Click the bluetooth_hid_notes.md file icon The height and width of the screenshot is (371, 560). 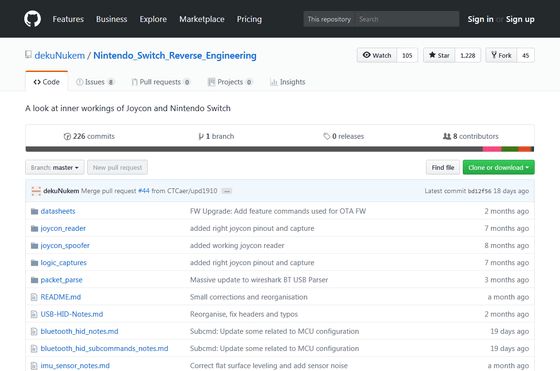(34, 331)
